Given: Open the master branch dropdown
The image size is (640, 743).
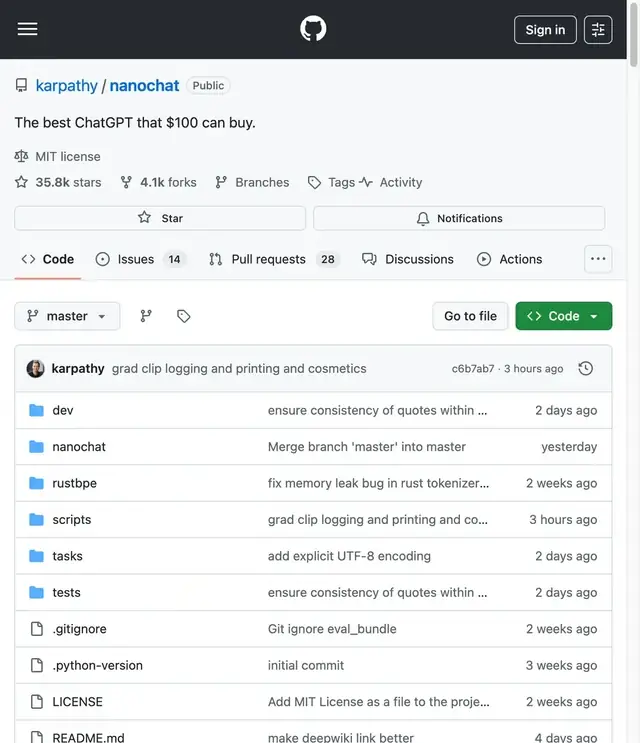Looking at the screenshot, I should (67, 316).
